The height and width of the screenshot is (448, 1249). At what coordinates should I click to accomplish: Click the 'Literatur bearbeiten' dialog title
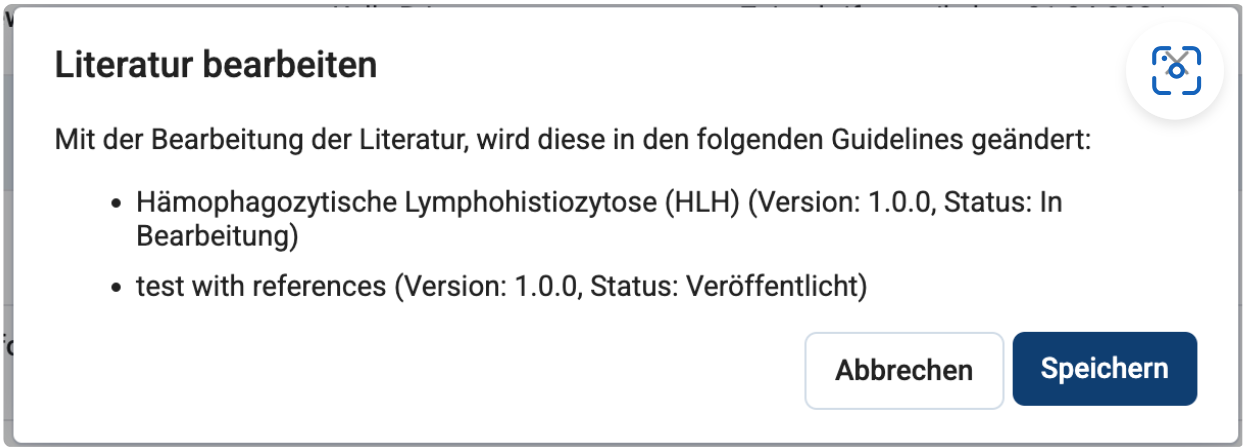click(215, 66)
